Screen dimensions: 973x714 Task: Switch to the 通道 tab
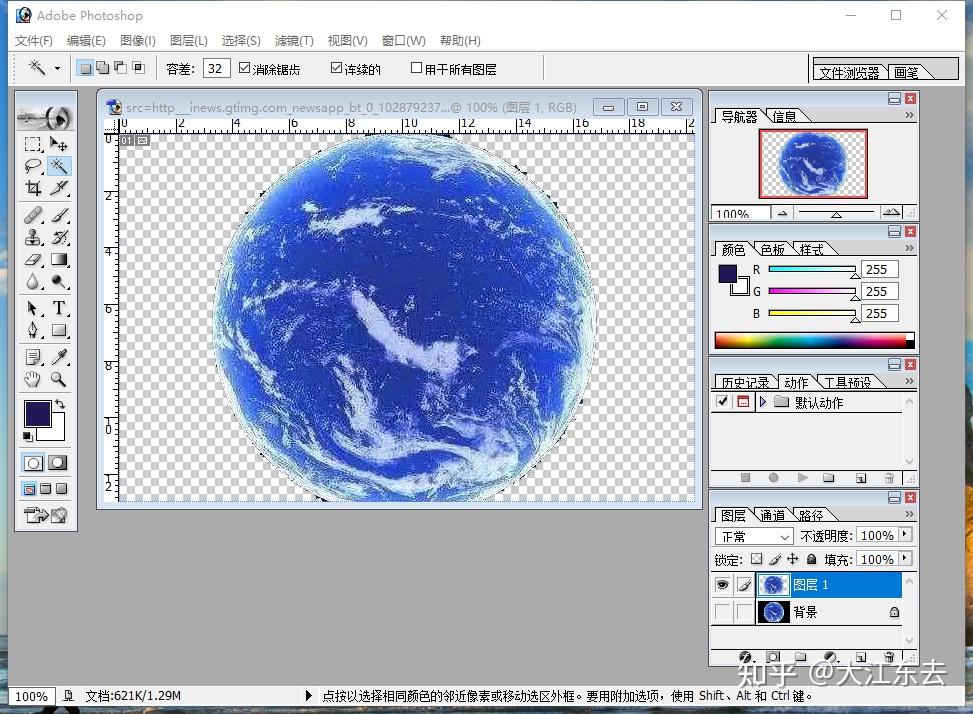[772, 515]
